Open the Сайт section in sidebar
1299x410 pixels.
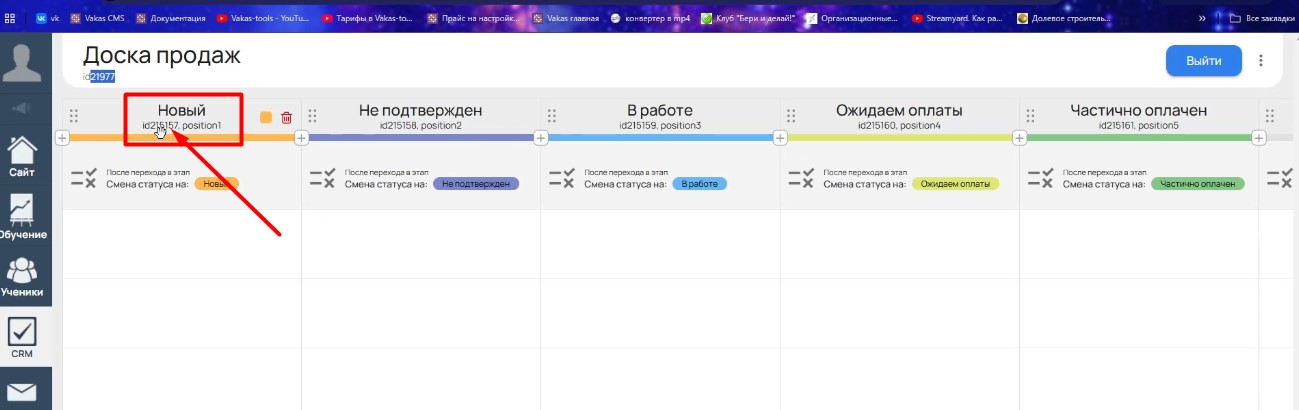[22, 157]
